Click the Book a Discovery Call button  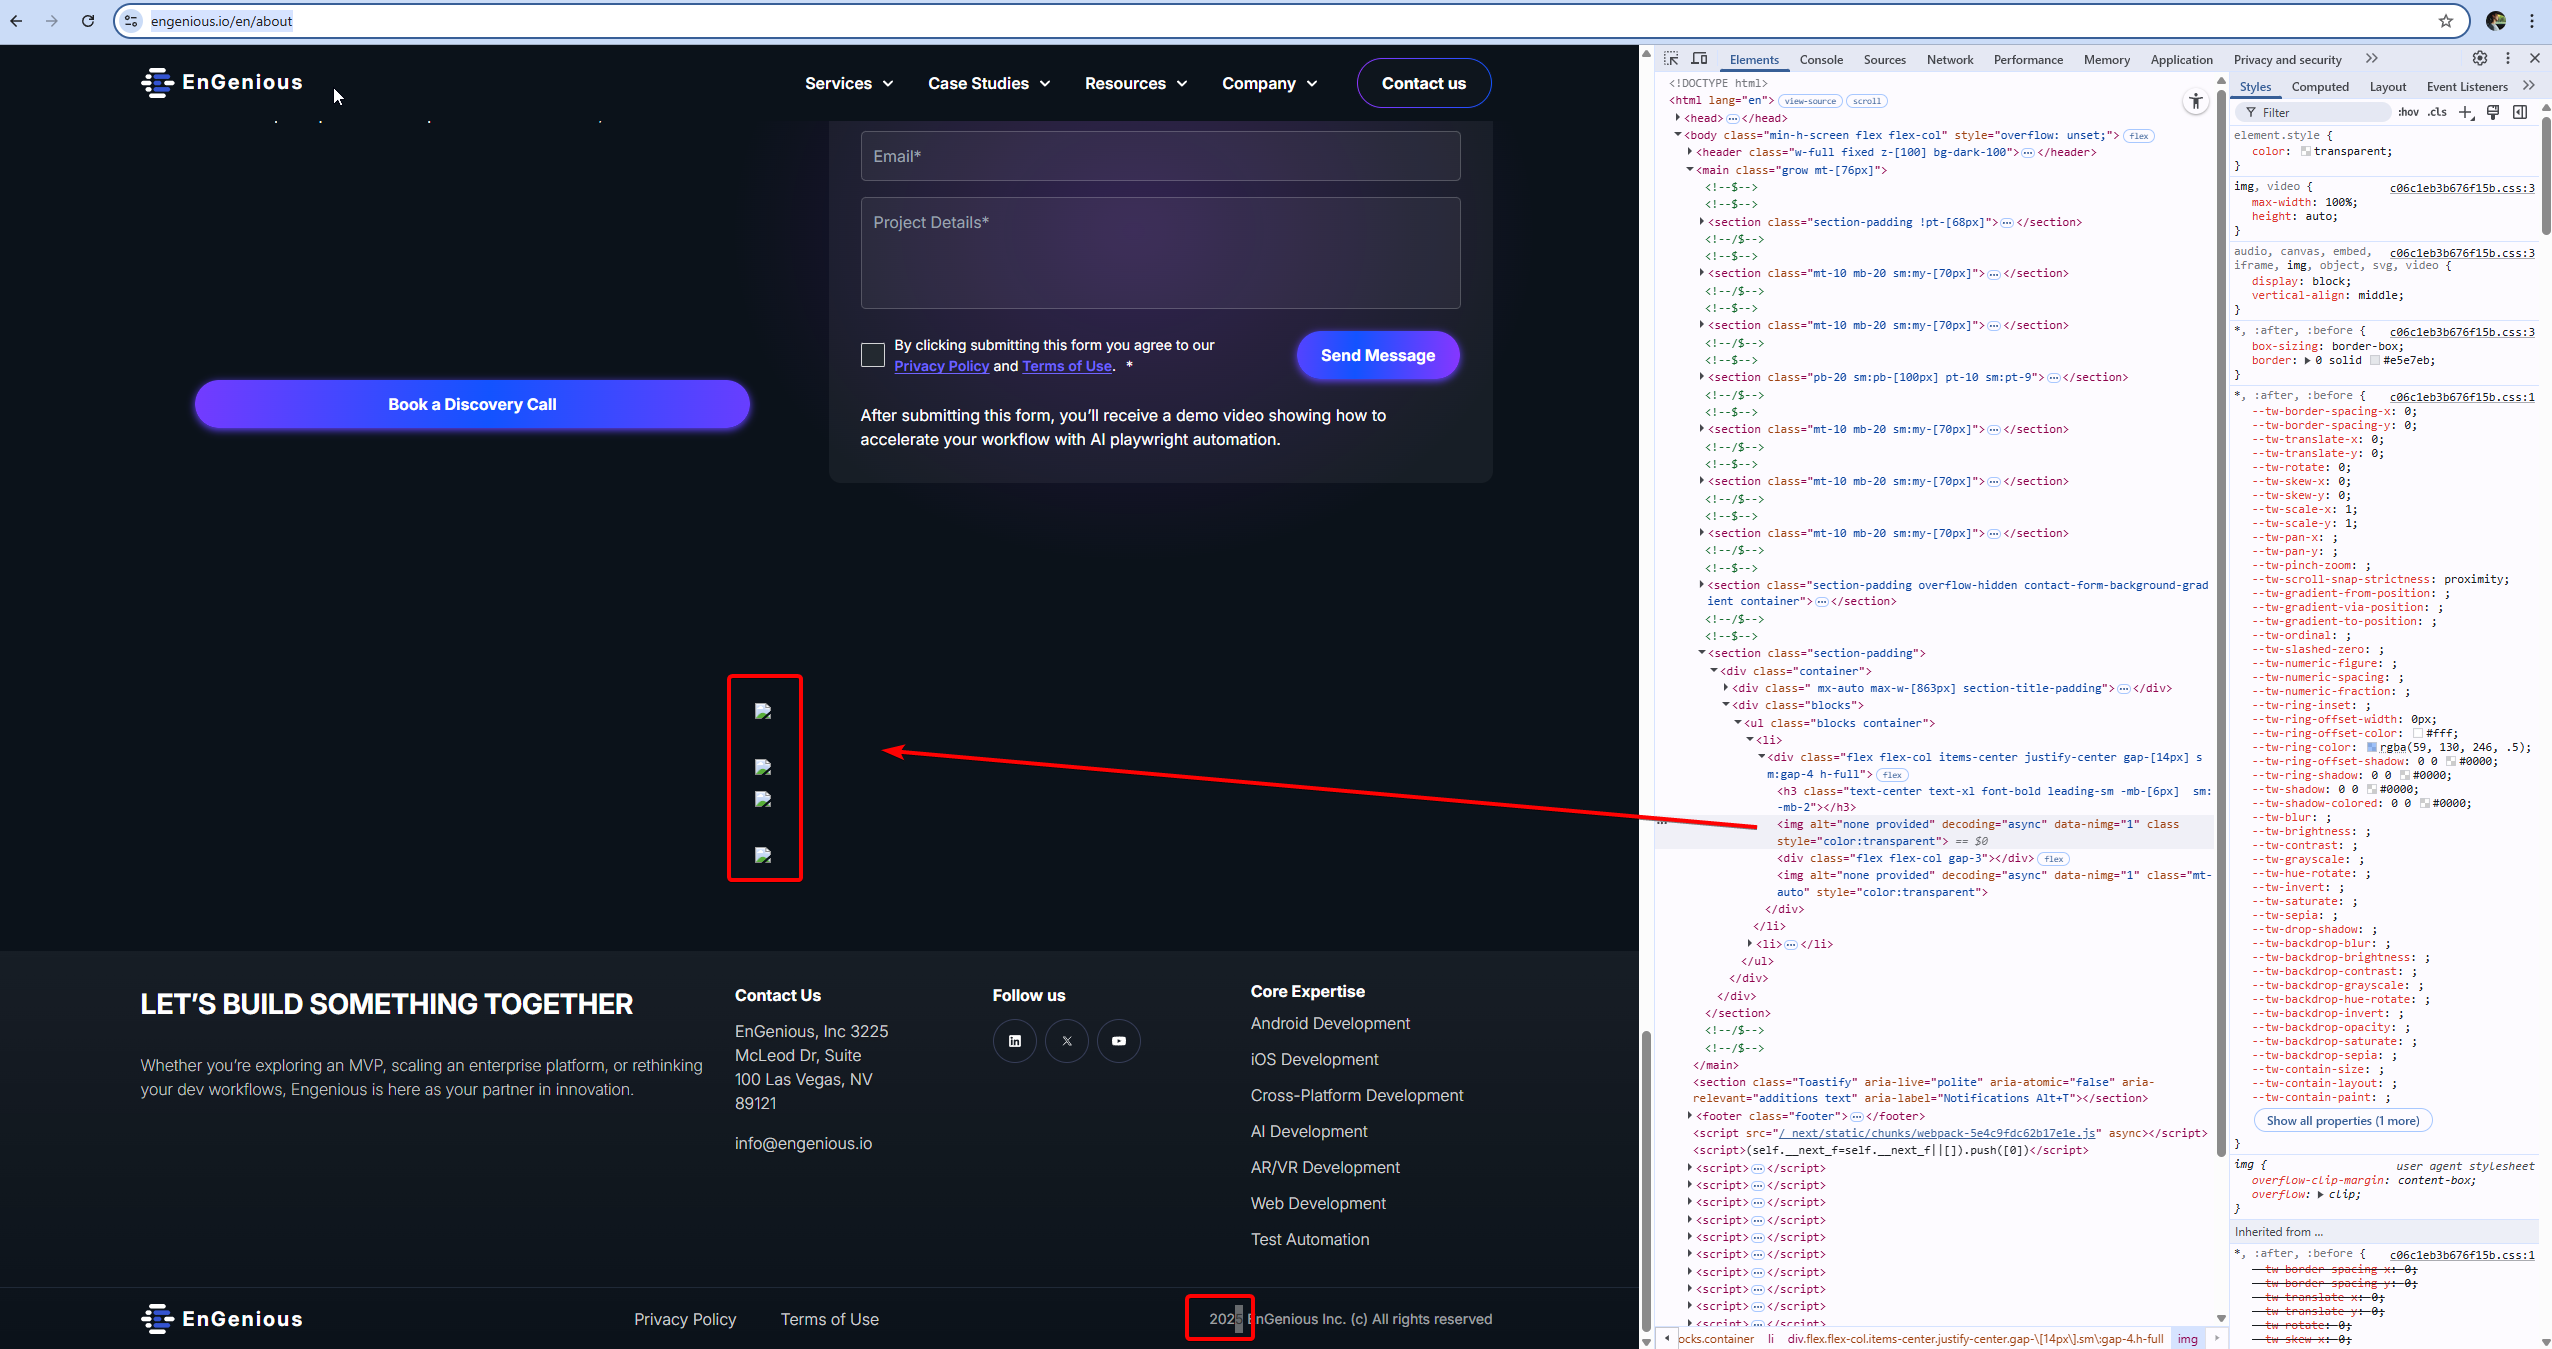pos(472,404)
